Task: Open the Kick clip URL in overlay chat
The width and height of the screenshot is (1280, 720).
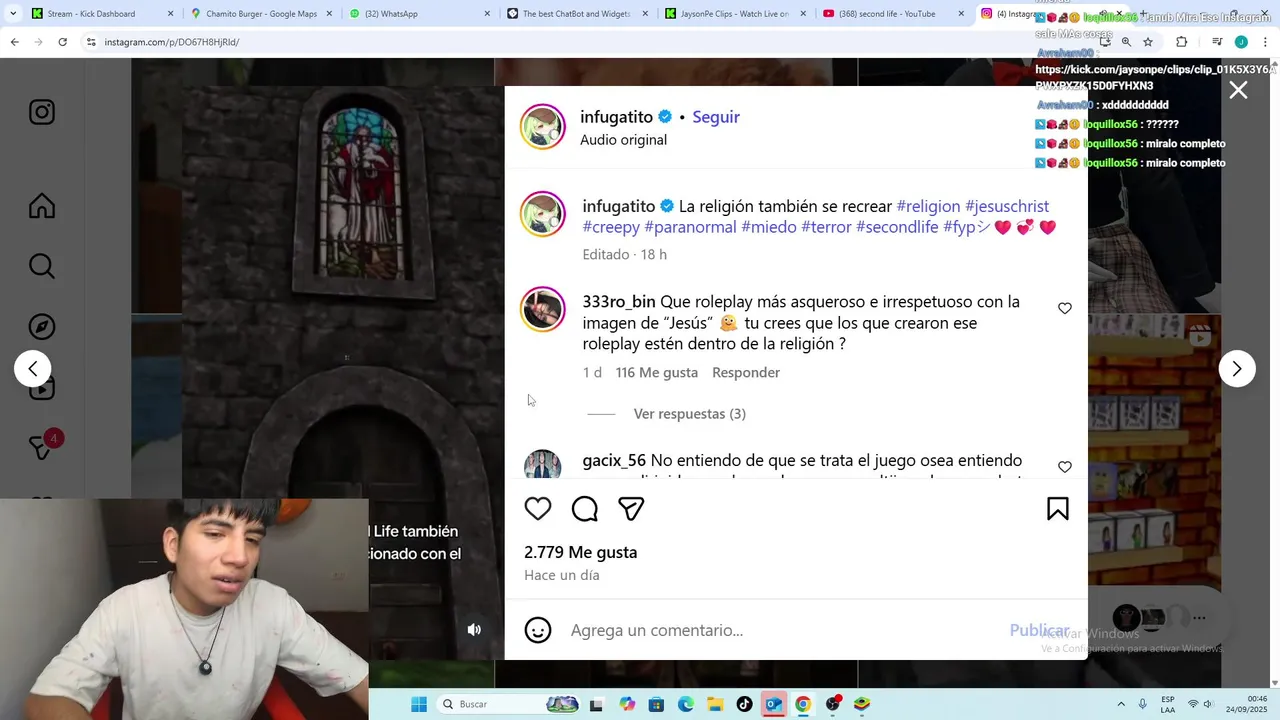Action: tap(1155, 78)
